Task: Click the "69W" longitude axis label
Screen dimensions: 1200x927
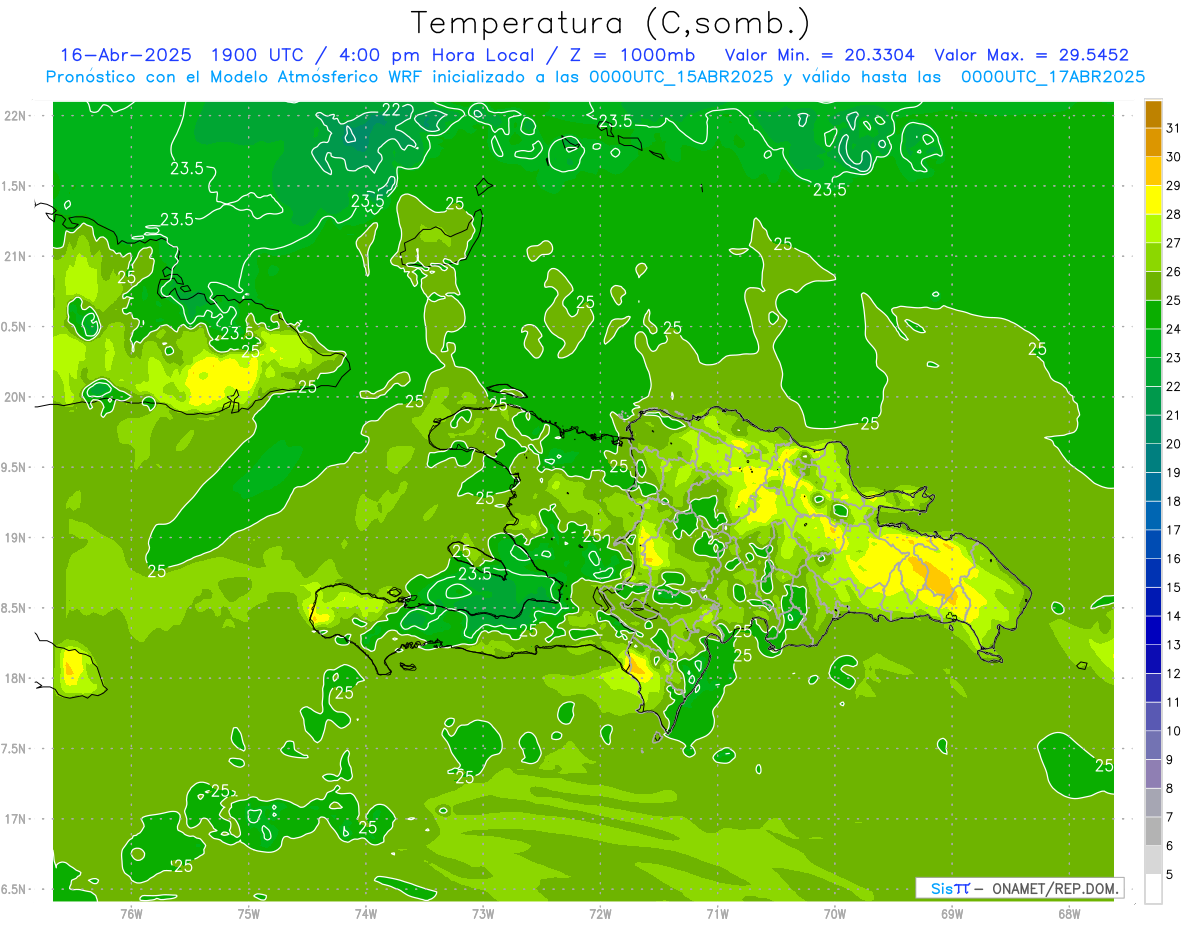Action: tap(952, 913)
